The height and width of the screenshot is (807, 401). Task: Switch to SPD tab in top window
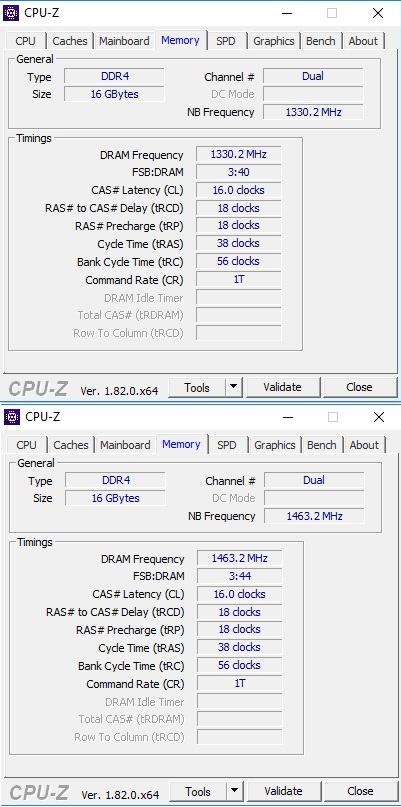tap(225, 41)
